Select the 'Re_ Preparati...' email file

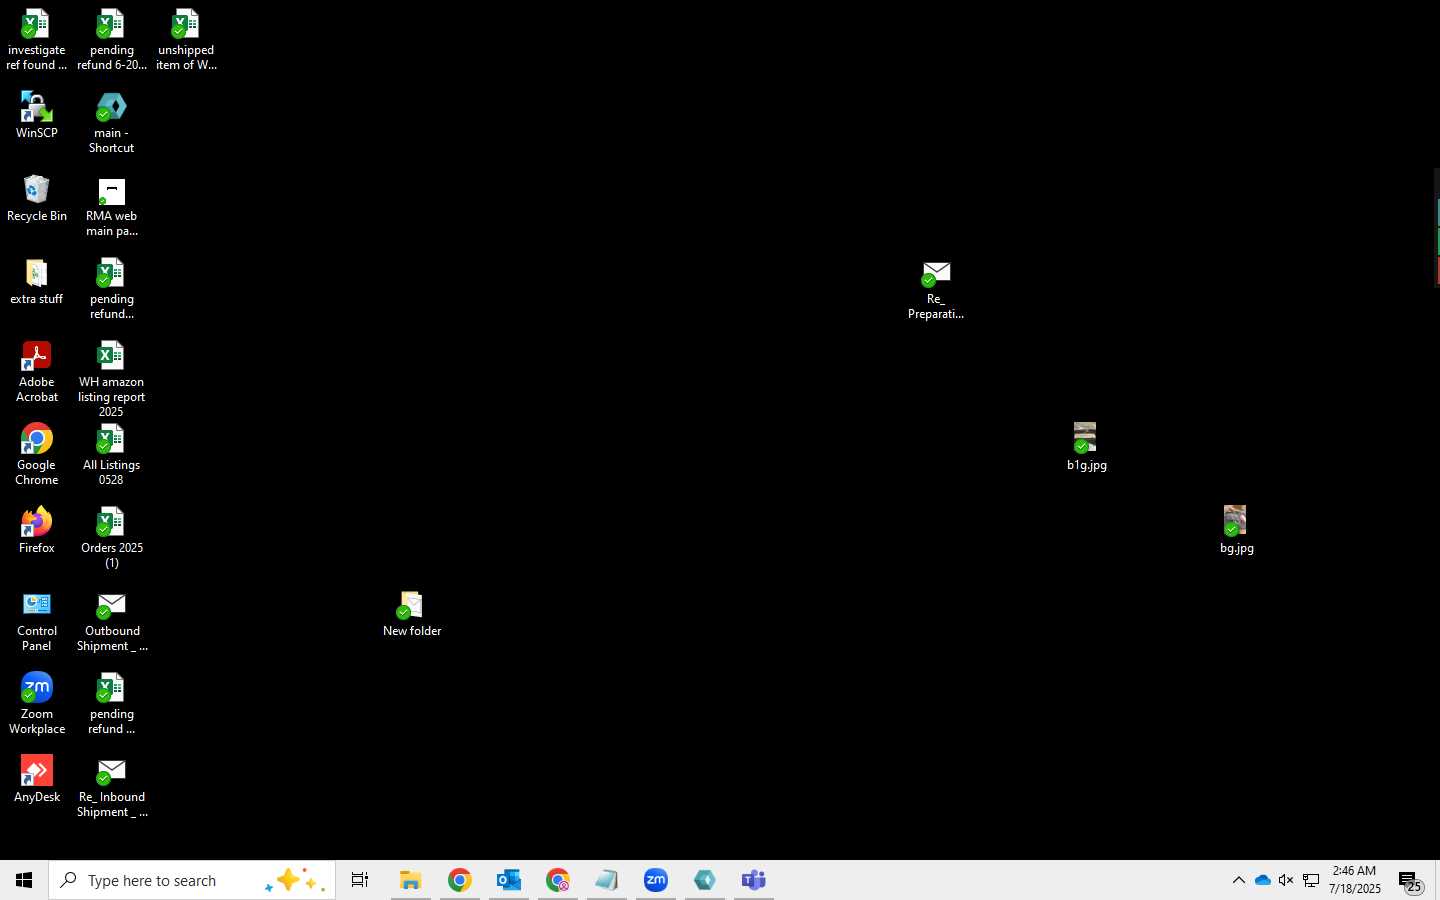click(x=936, y=289)
